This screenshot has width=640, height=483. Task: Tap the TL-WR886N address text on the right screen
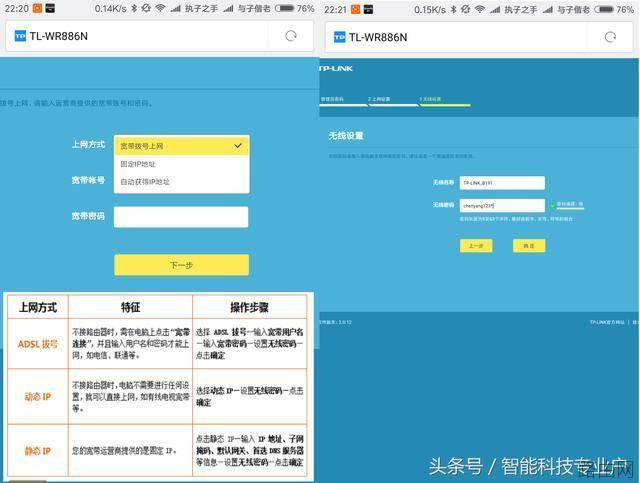pyautogui.click(x=378, y=38)
